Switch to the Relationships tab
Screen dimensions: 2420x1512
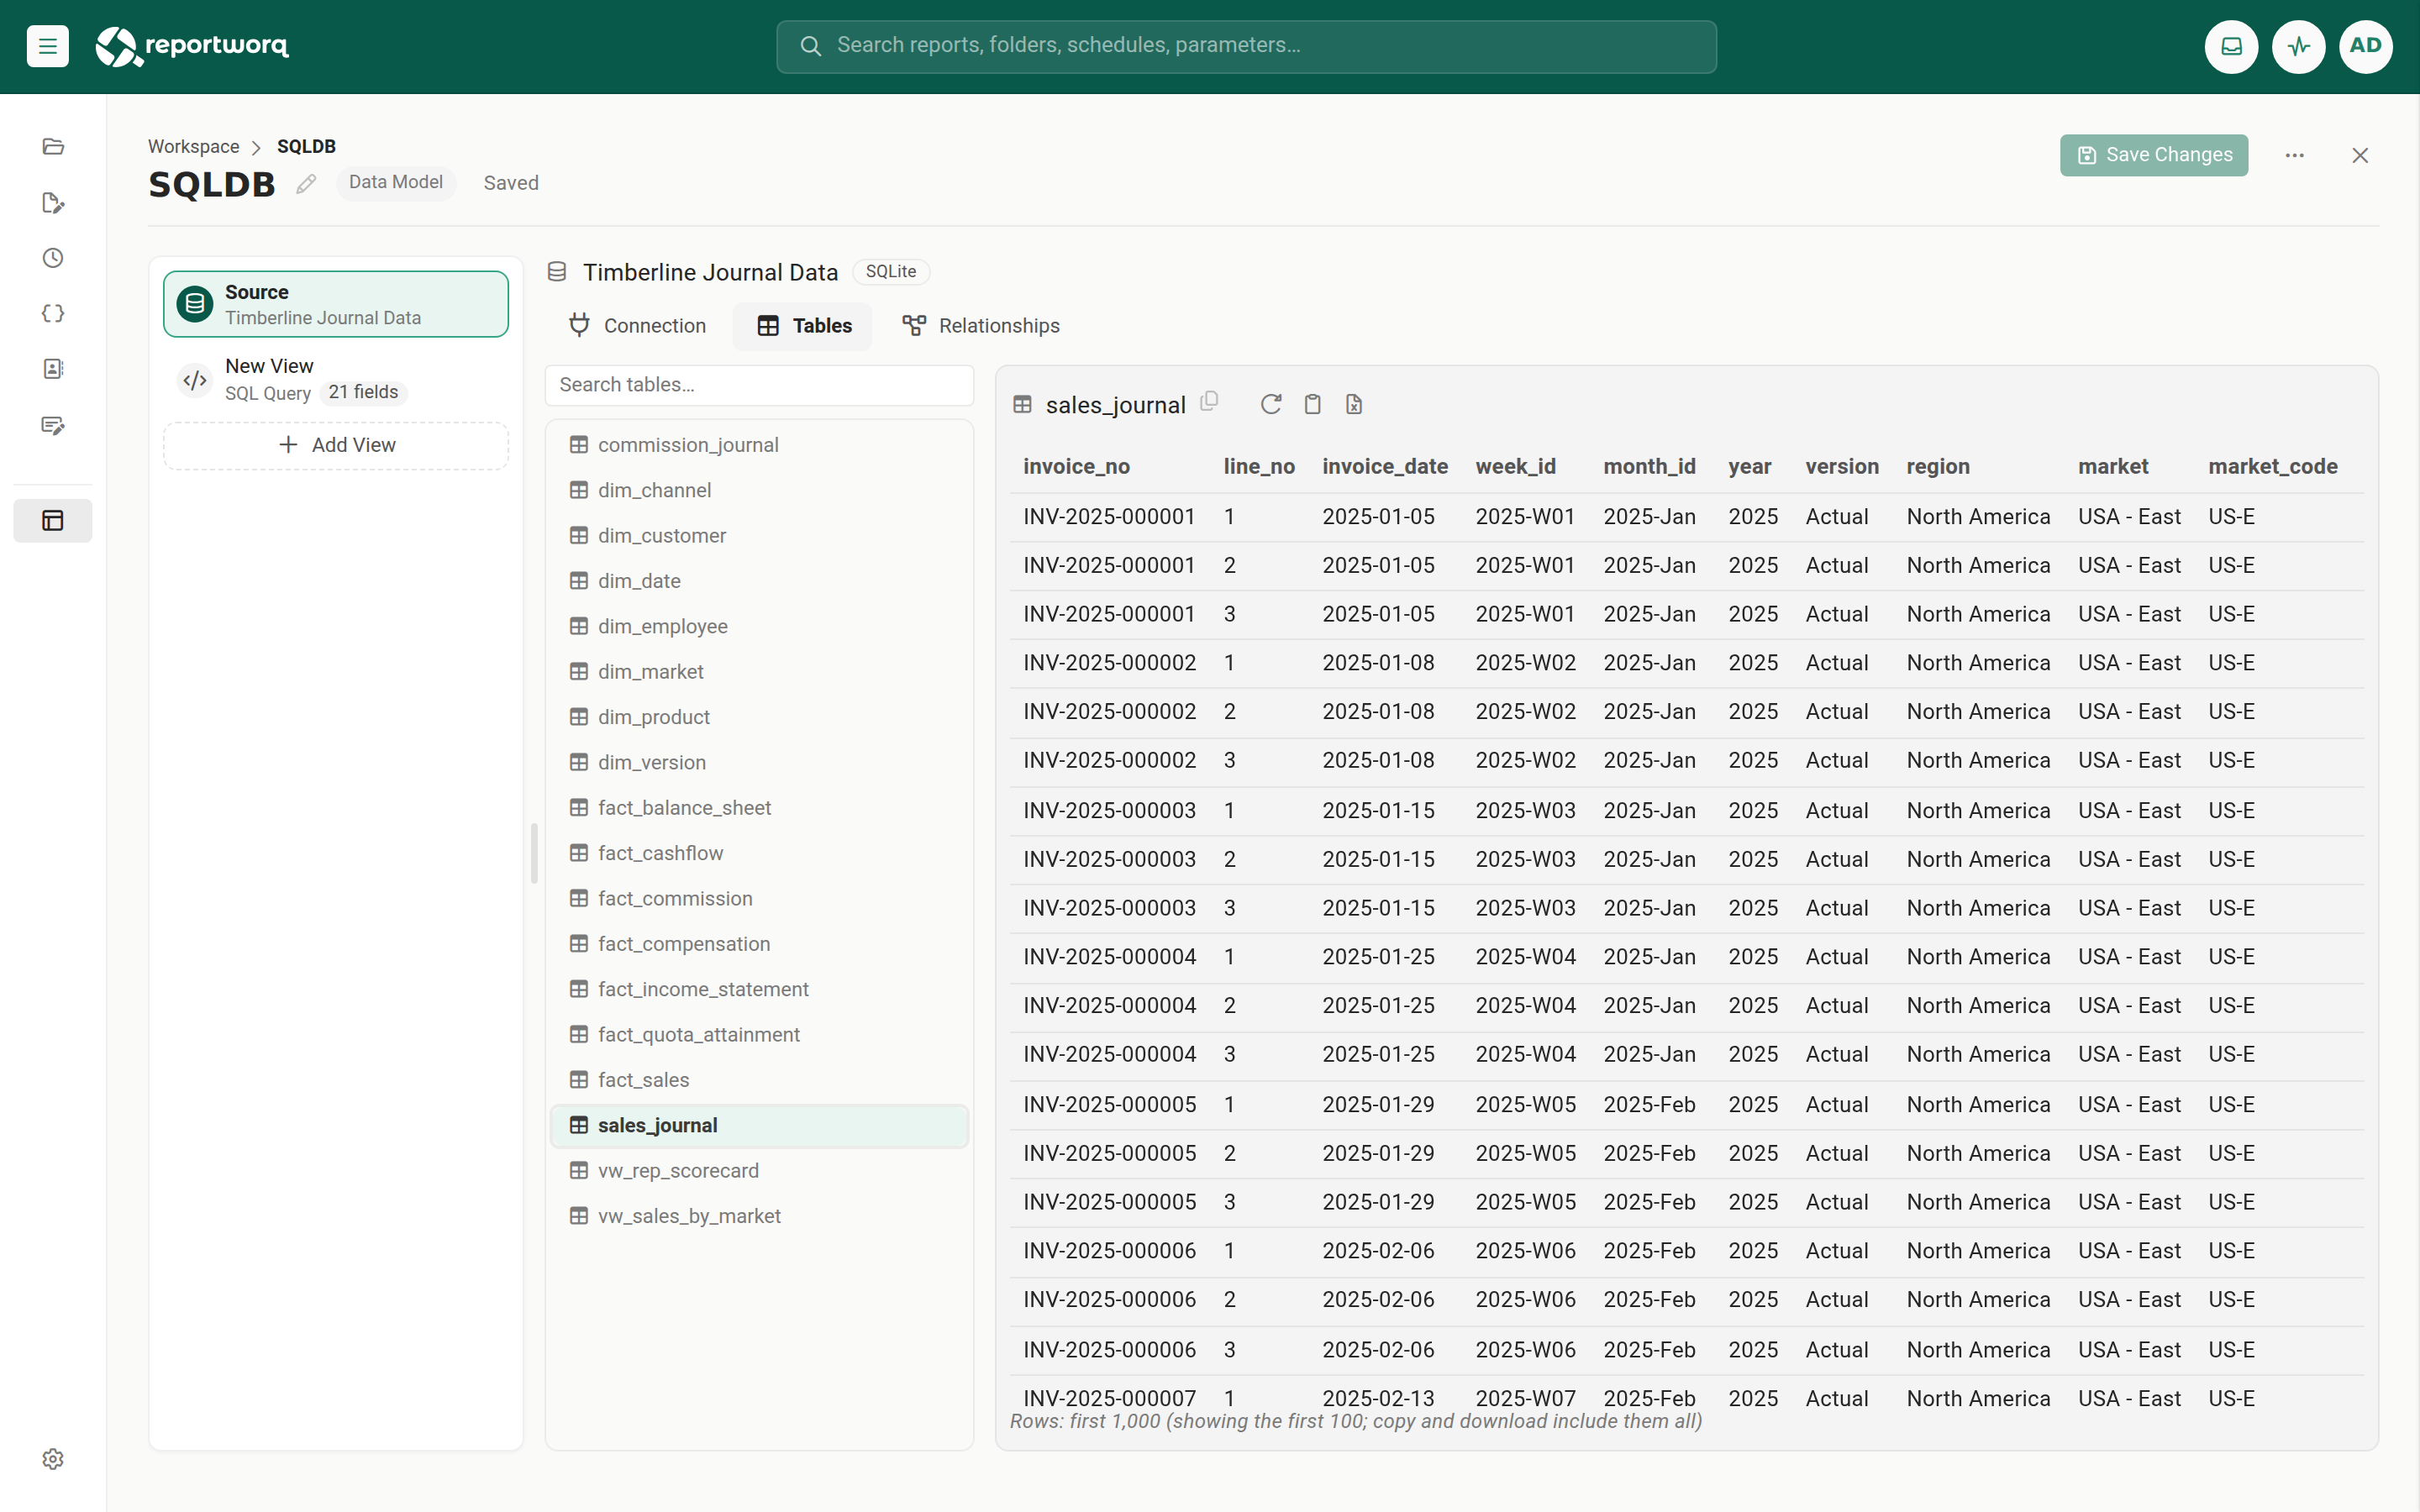tap(981, 326)
